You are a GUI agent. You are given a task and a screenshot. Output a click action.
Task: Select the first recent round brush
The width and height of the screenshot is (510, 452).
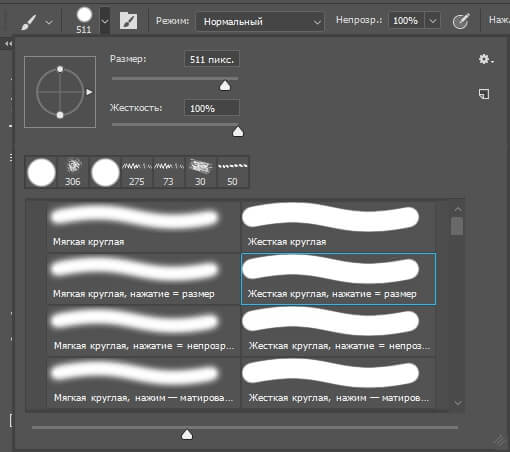click(42, 172)
